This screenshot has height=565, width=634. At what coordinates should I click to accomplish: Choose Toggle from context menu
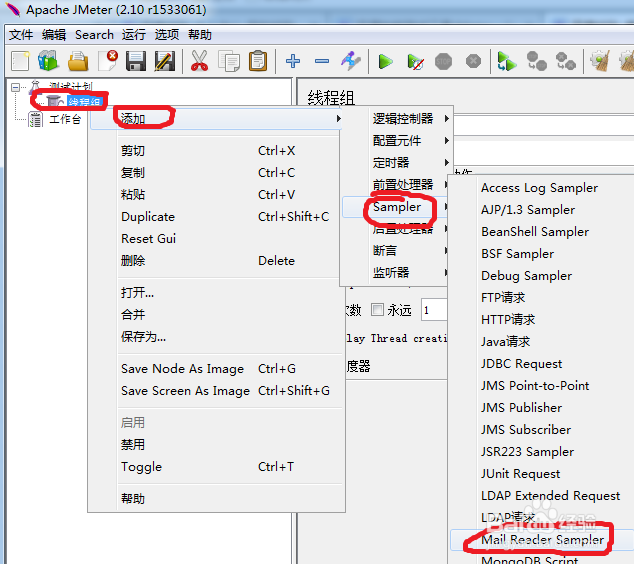point(216,467)
